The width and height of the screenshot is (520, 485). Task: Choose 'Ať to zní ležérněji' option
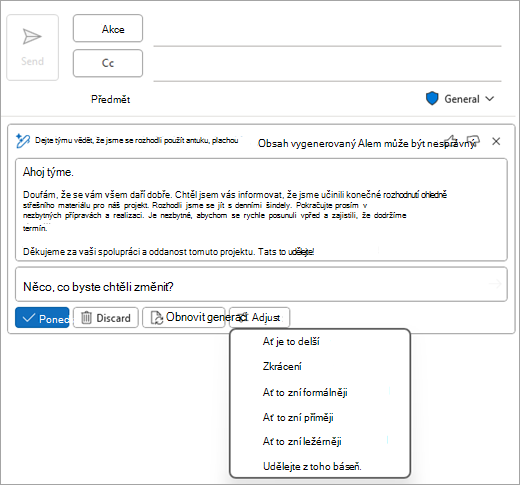pyautogui.click(x=302, y=442)
